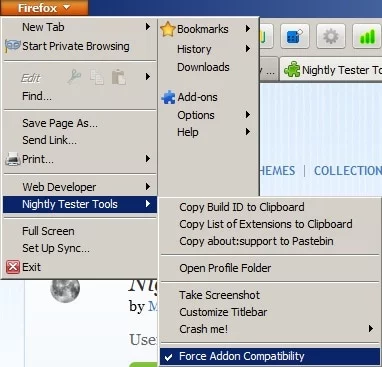Open the Help menu entry
This screenshot has width=382, height=367.
[208, 132]
